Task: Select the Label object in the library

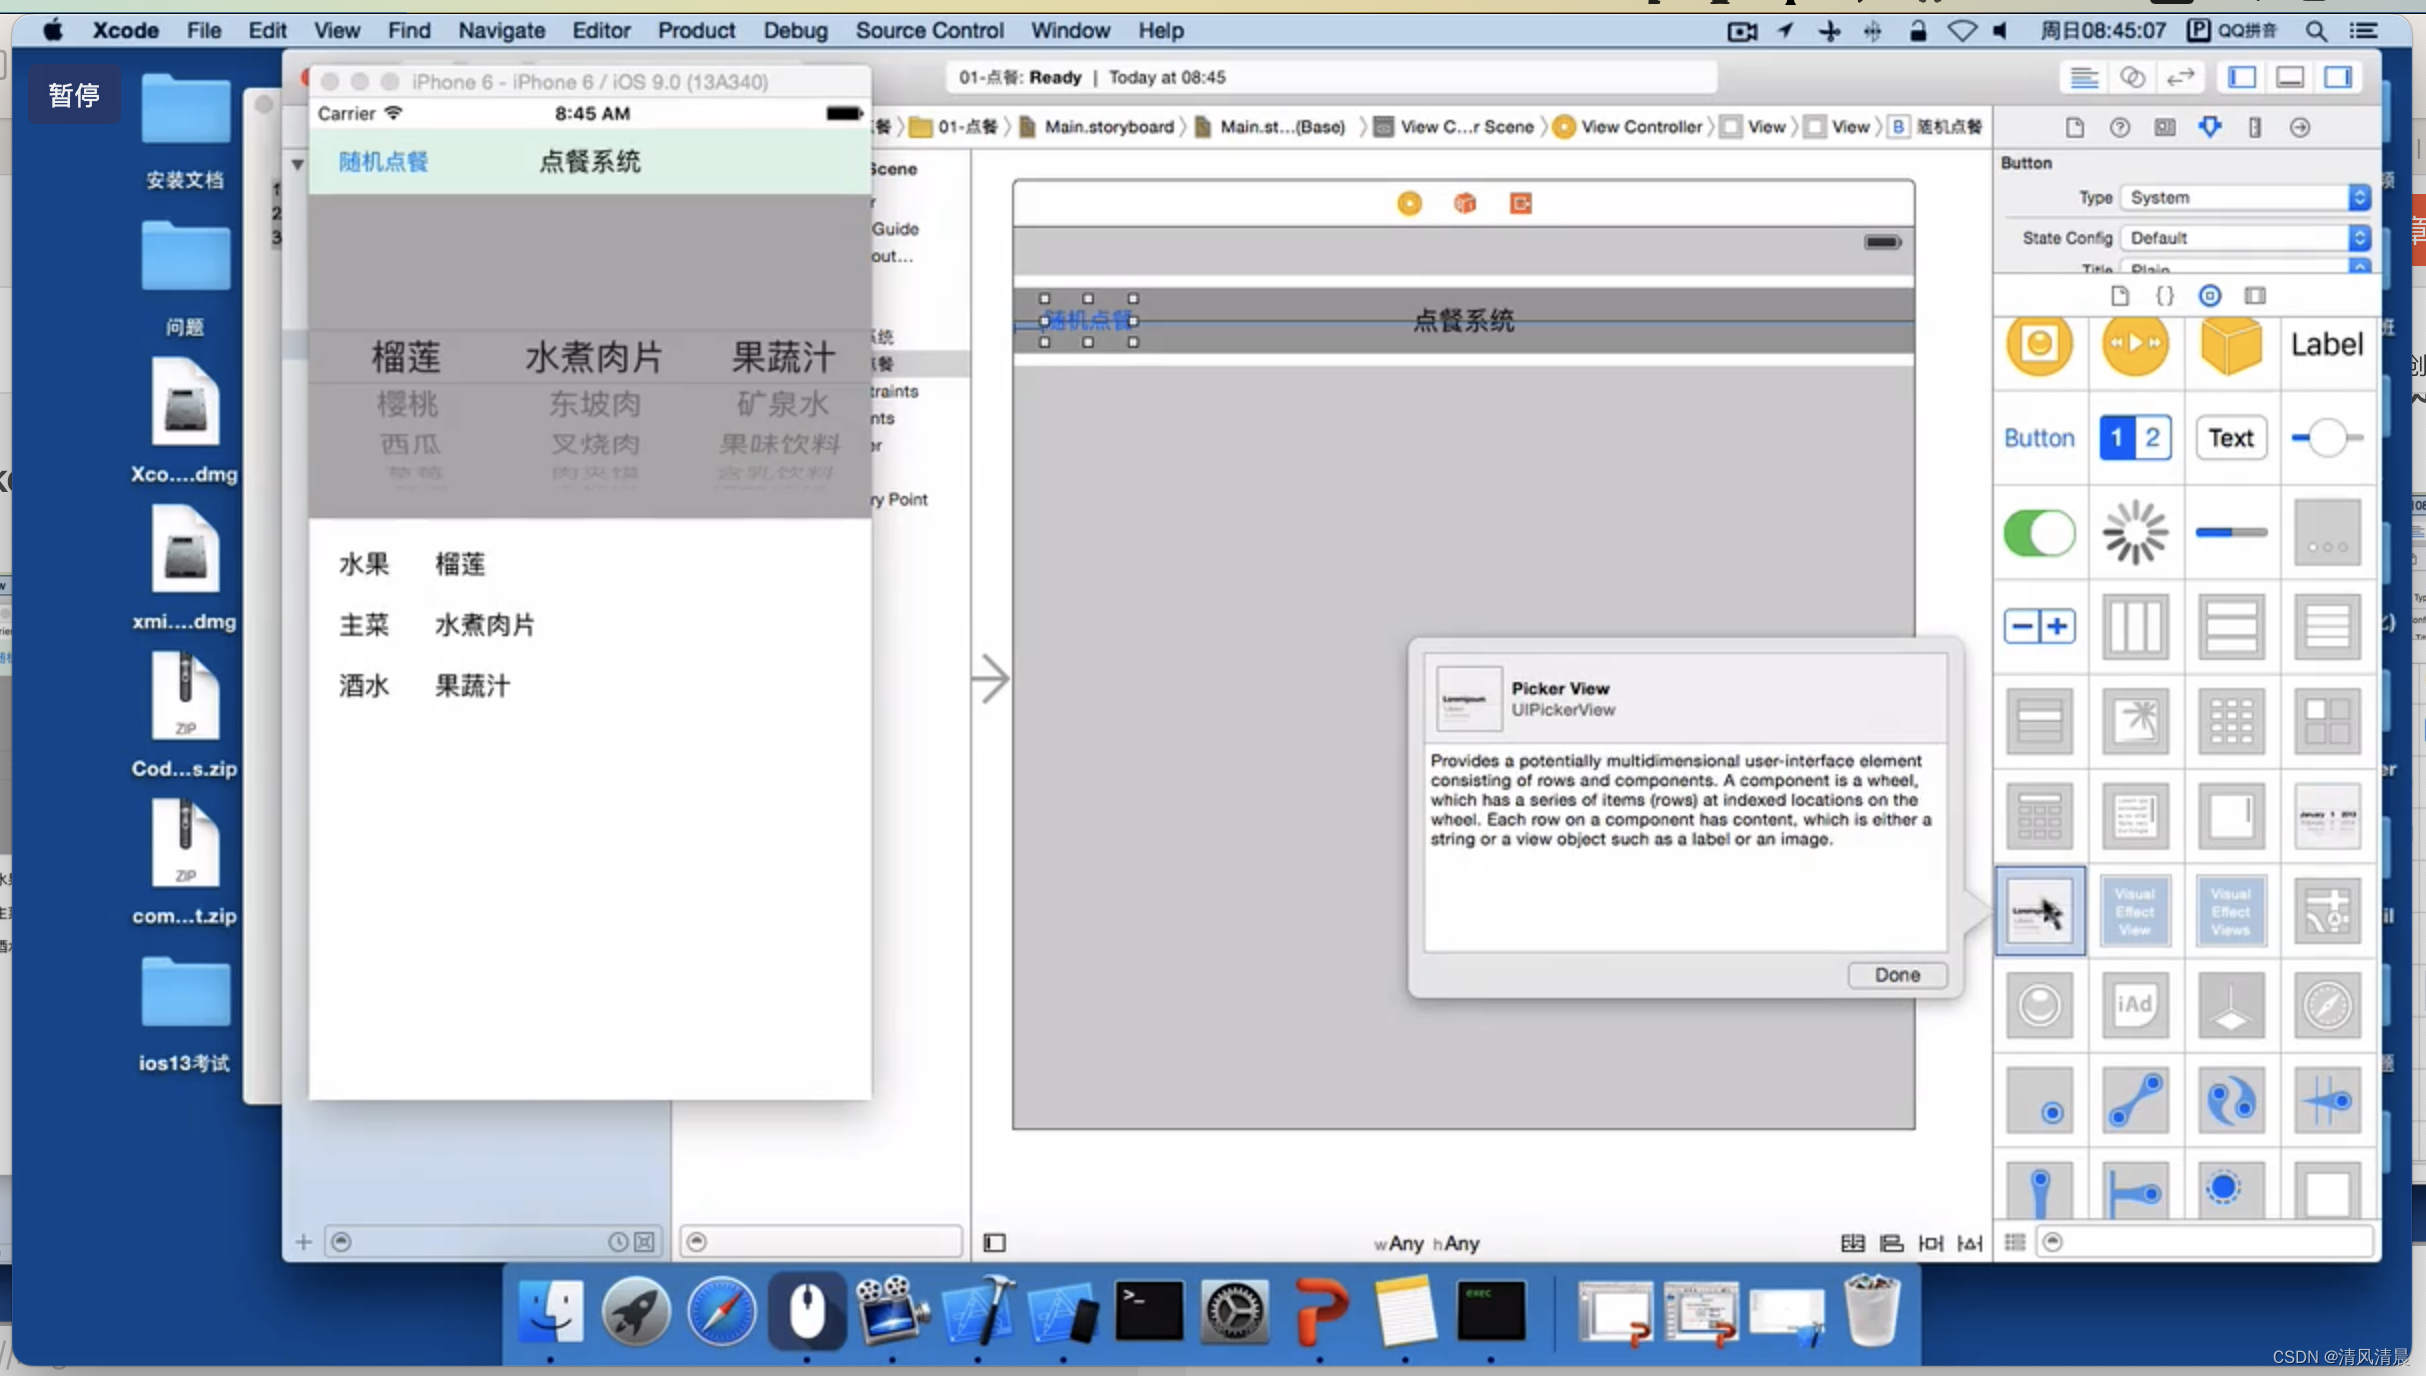Action: 2327,344
